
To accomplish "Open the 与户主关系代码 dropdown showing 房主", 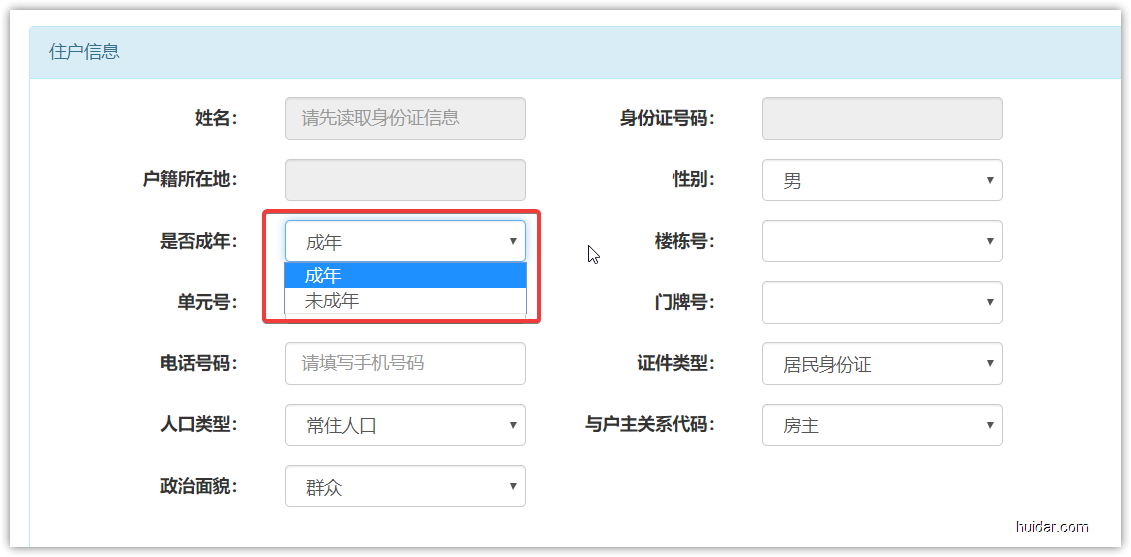I will (881, 425).
